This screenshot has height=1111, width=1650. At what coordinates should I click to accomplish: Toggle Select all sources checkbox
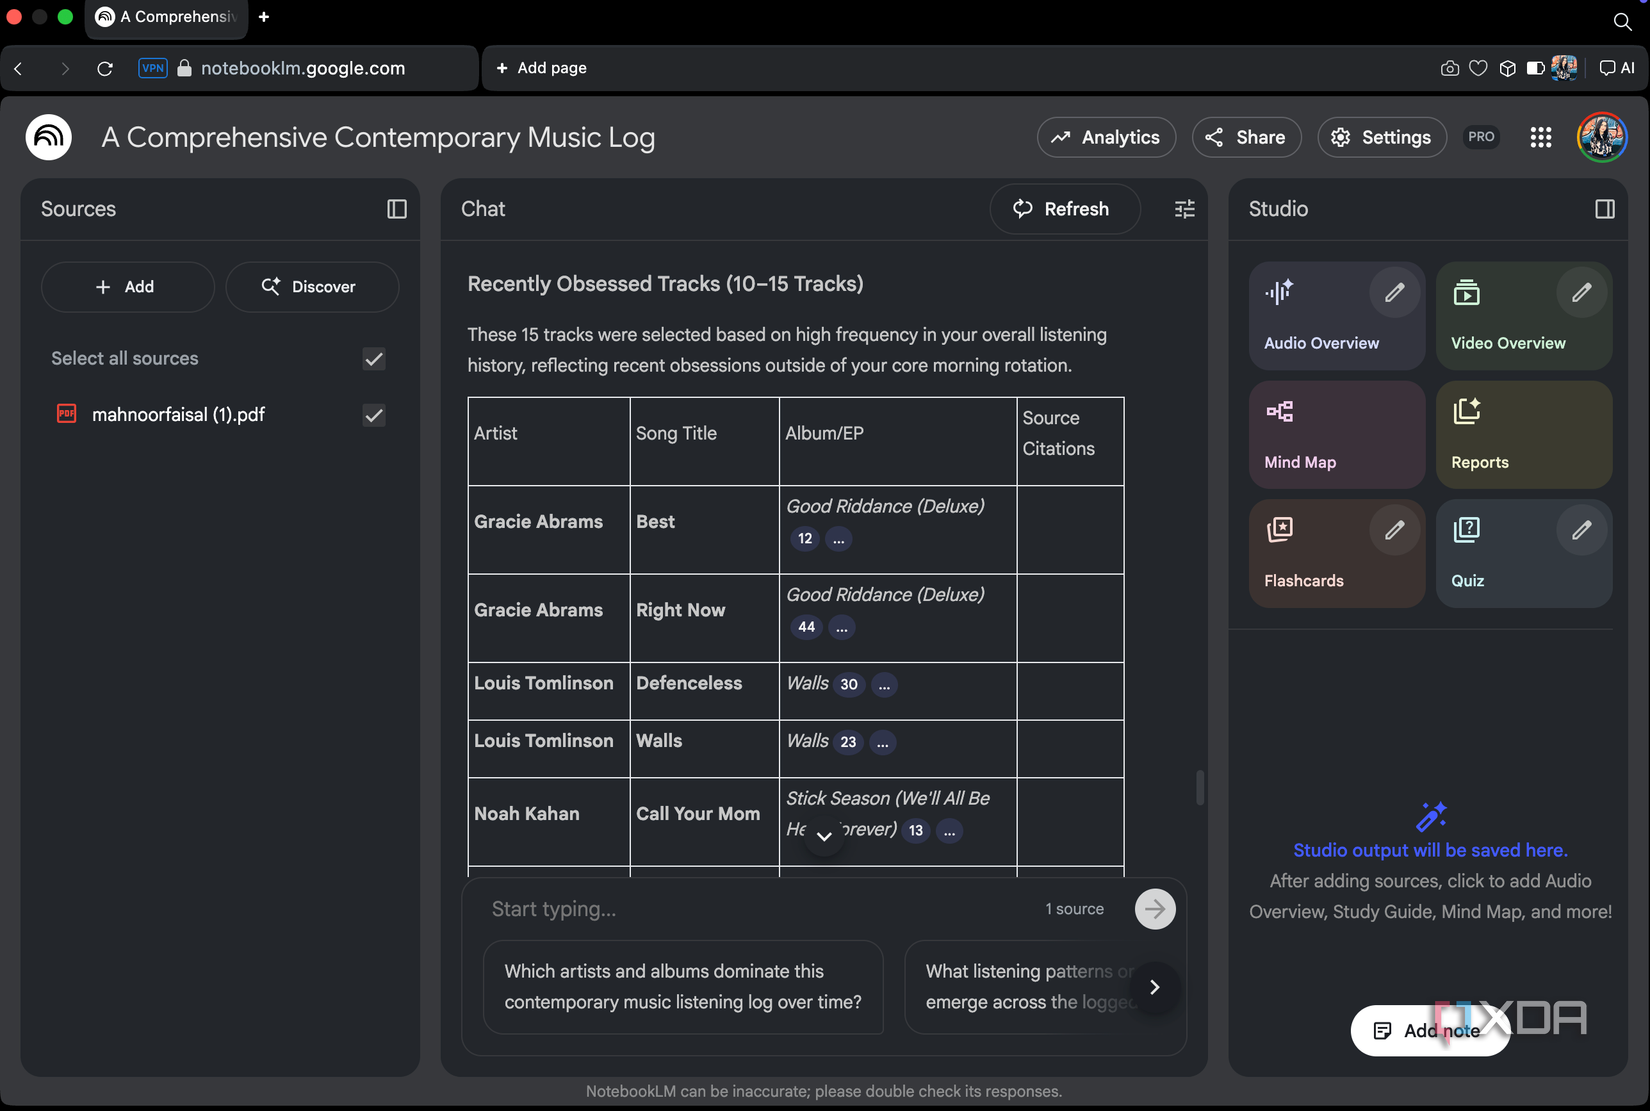(x=374, y=359)
